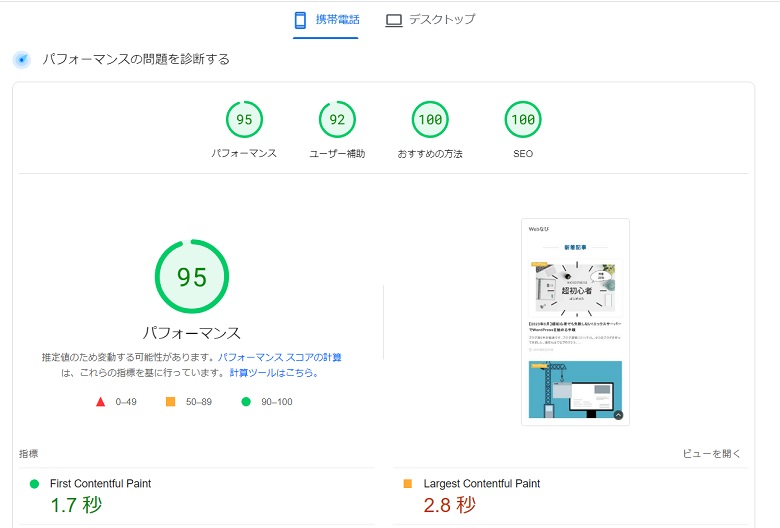Switch to the デスクトップ tab
The width and height of the screenshot is (780, 528).
(430, 20)
